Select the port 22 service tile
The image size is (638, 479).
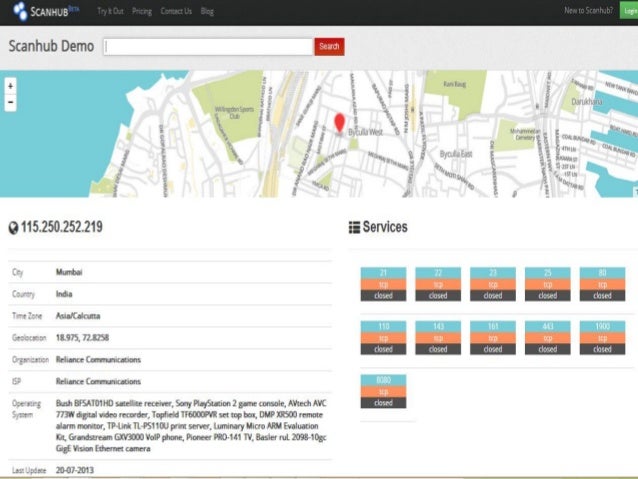pyautogui.click(x=438, y=284)
